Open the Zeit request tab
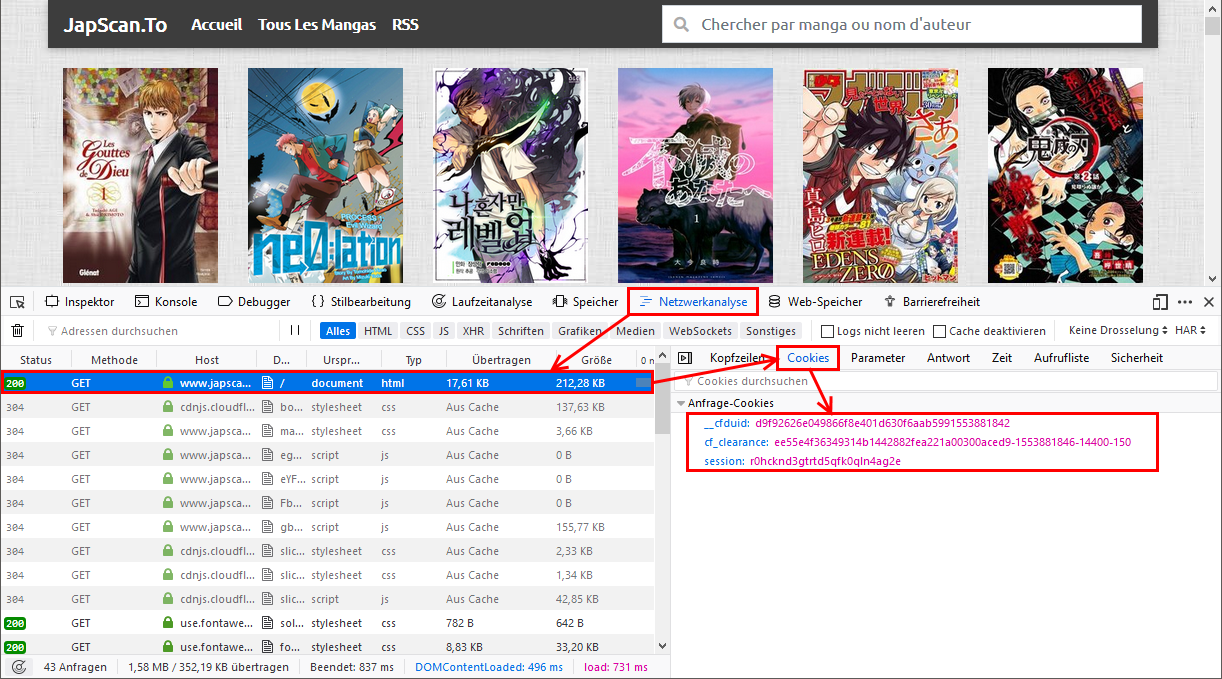Screen dimensions: 1222x679 (1002, 358)
